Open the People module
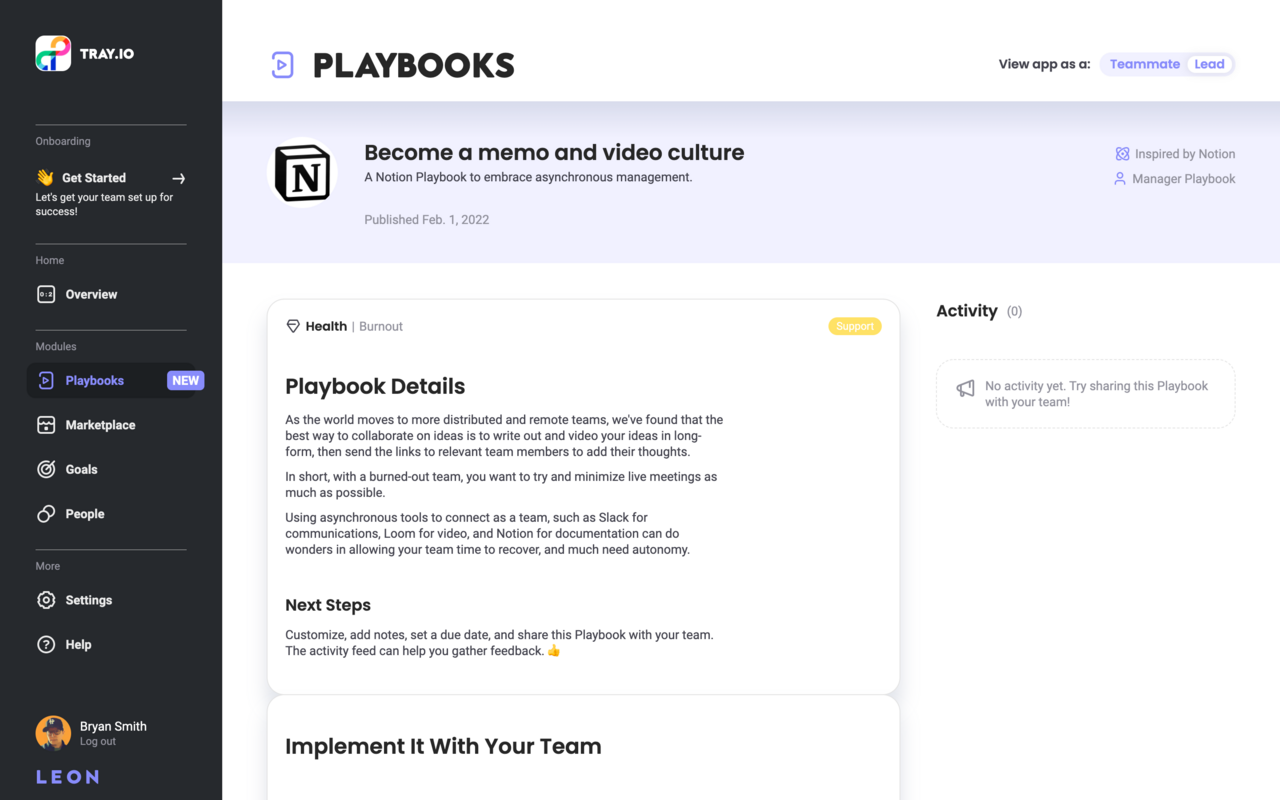The width and height of the screenshot is (1280, 800). tap(85, 513)
